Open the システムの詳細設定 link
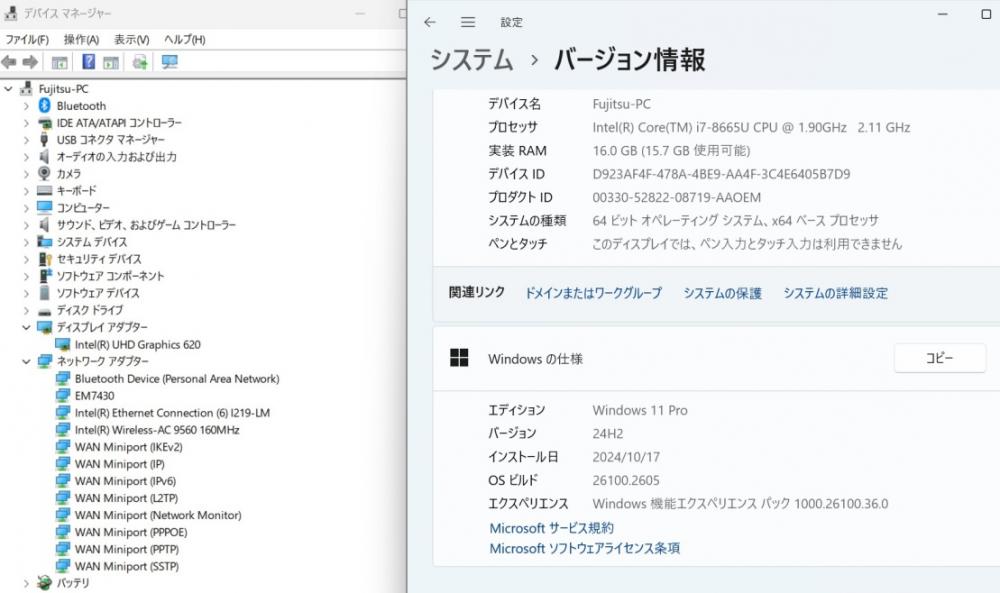 [x=835, y=293]
